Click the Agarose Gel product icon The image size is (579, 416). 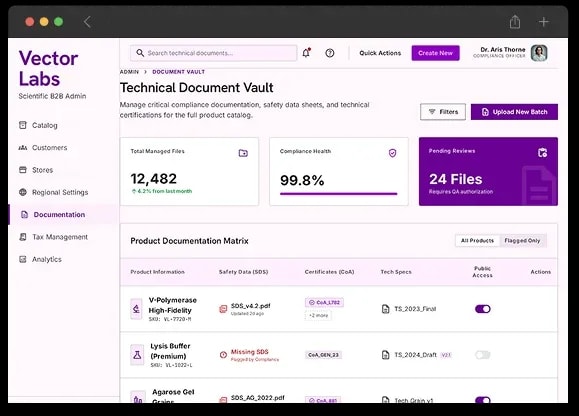click(x=137, y=398)
